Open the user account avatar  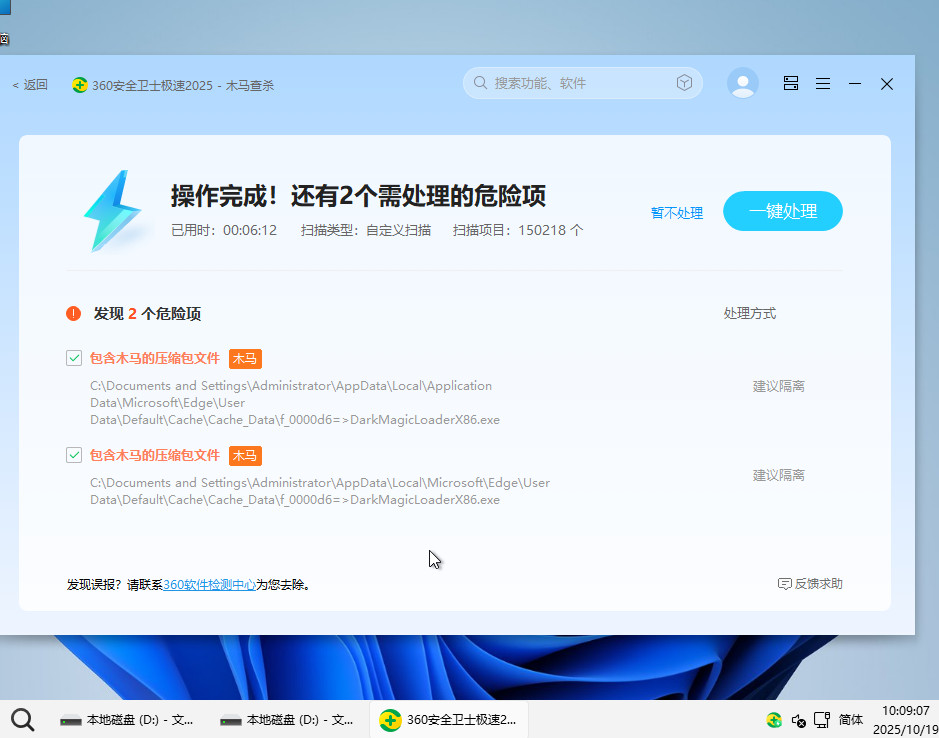tap(743, 83)
